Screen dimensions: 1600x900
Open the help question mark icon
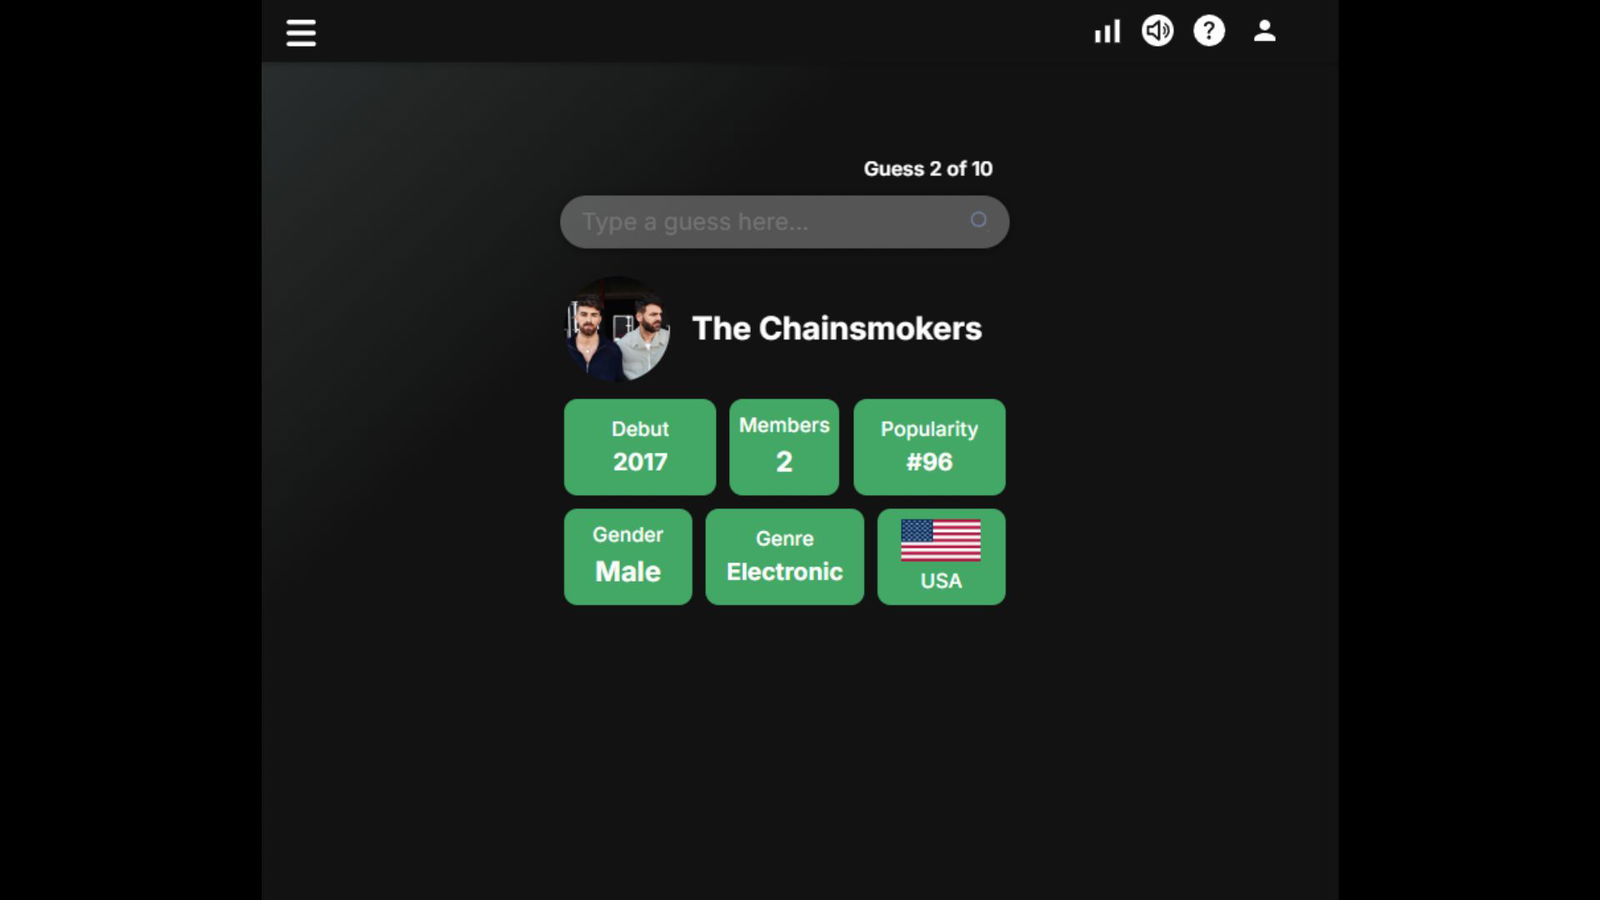(x=1209, y=31)
